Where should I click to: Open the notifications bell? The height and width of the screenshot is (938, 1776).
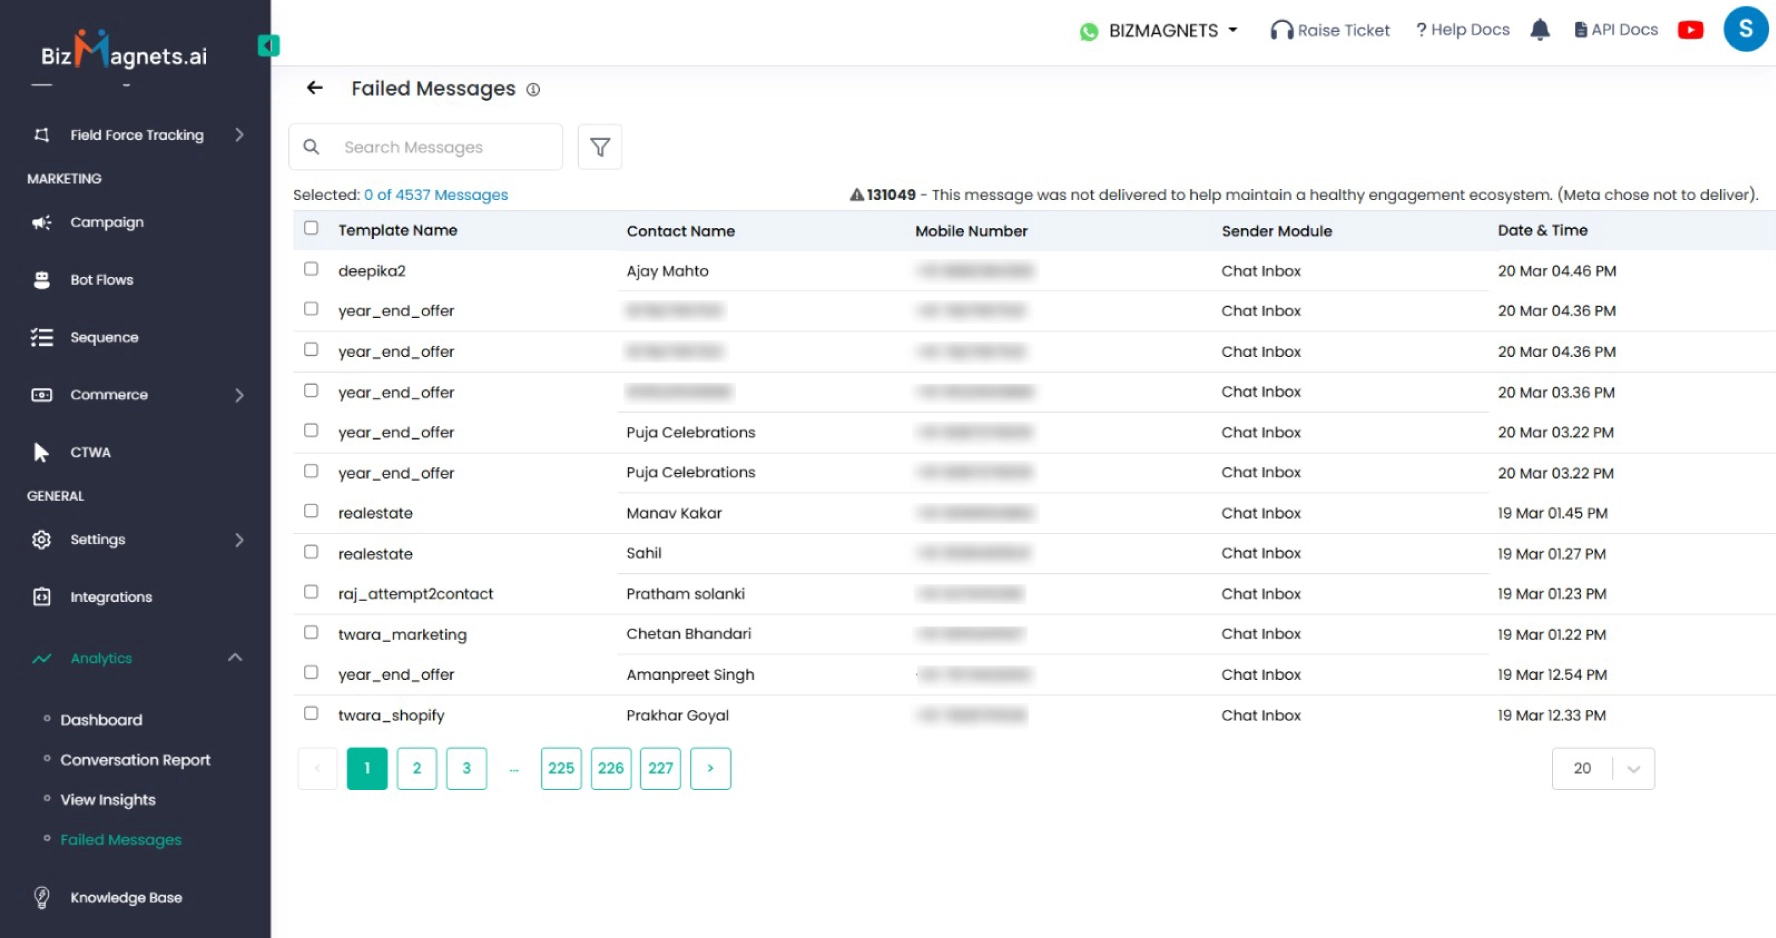click(x=1540, y=30)
